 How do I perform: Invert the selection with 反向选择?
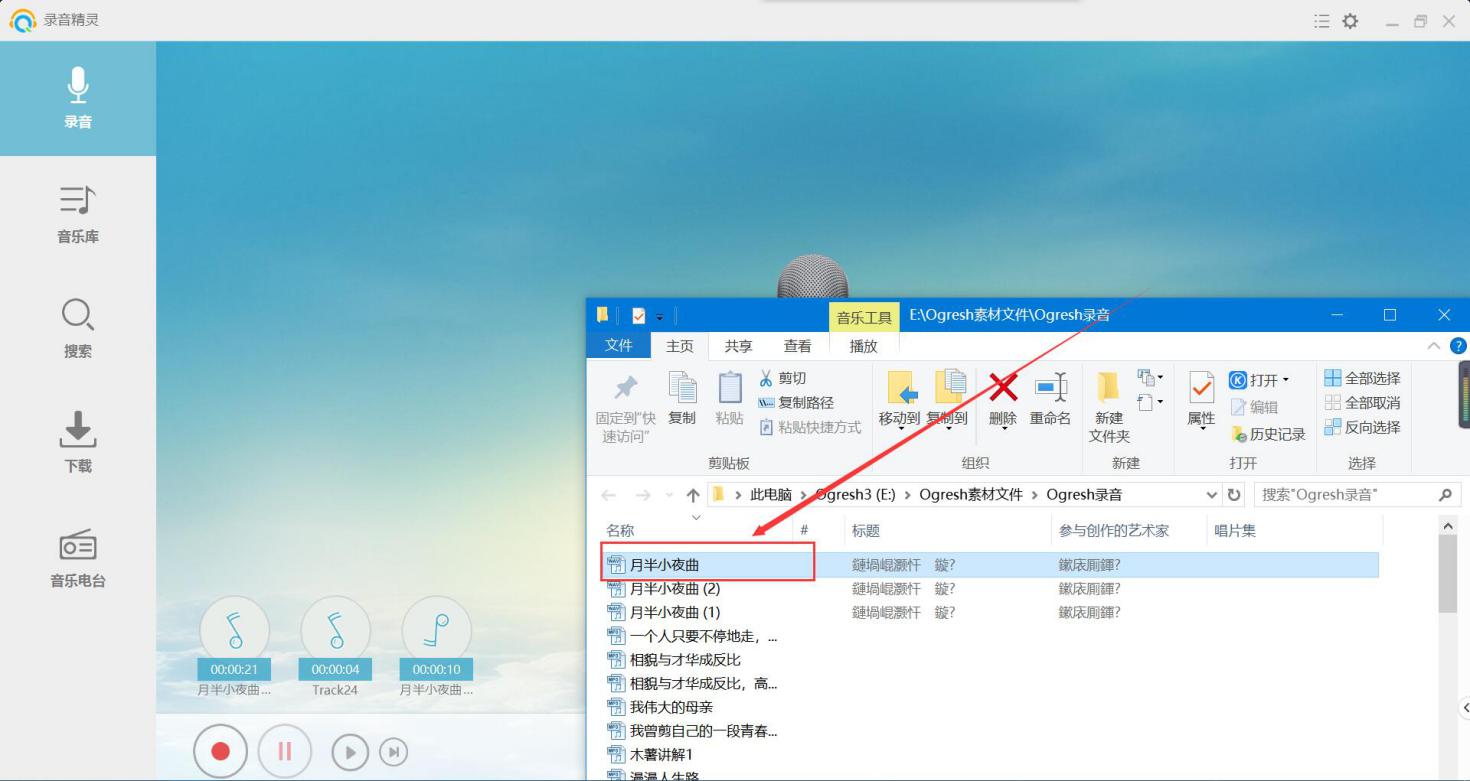point(1364,427)
